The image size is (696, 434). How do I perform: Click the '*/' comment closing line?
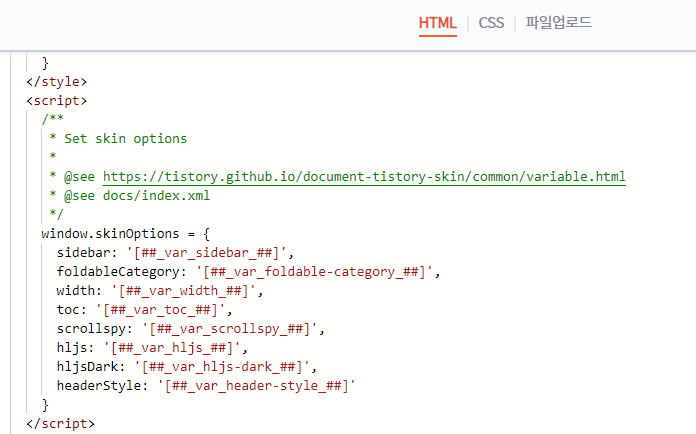(x=56, y=214)
